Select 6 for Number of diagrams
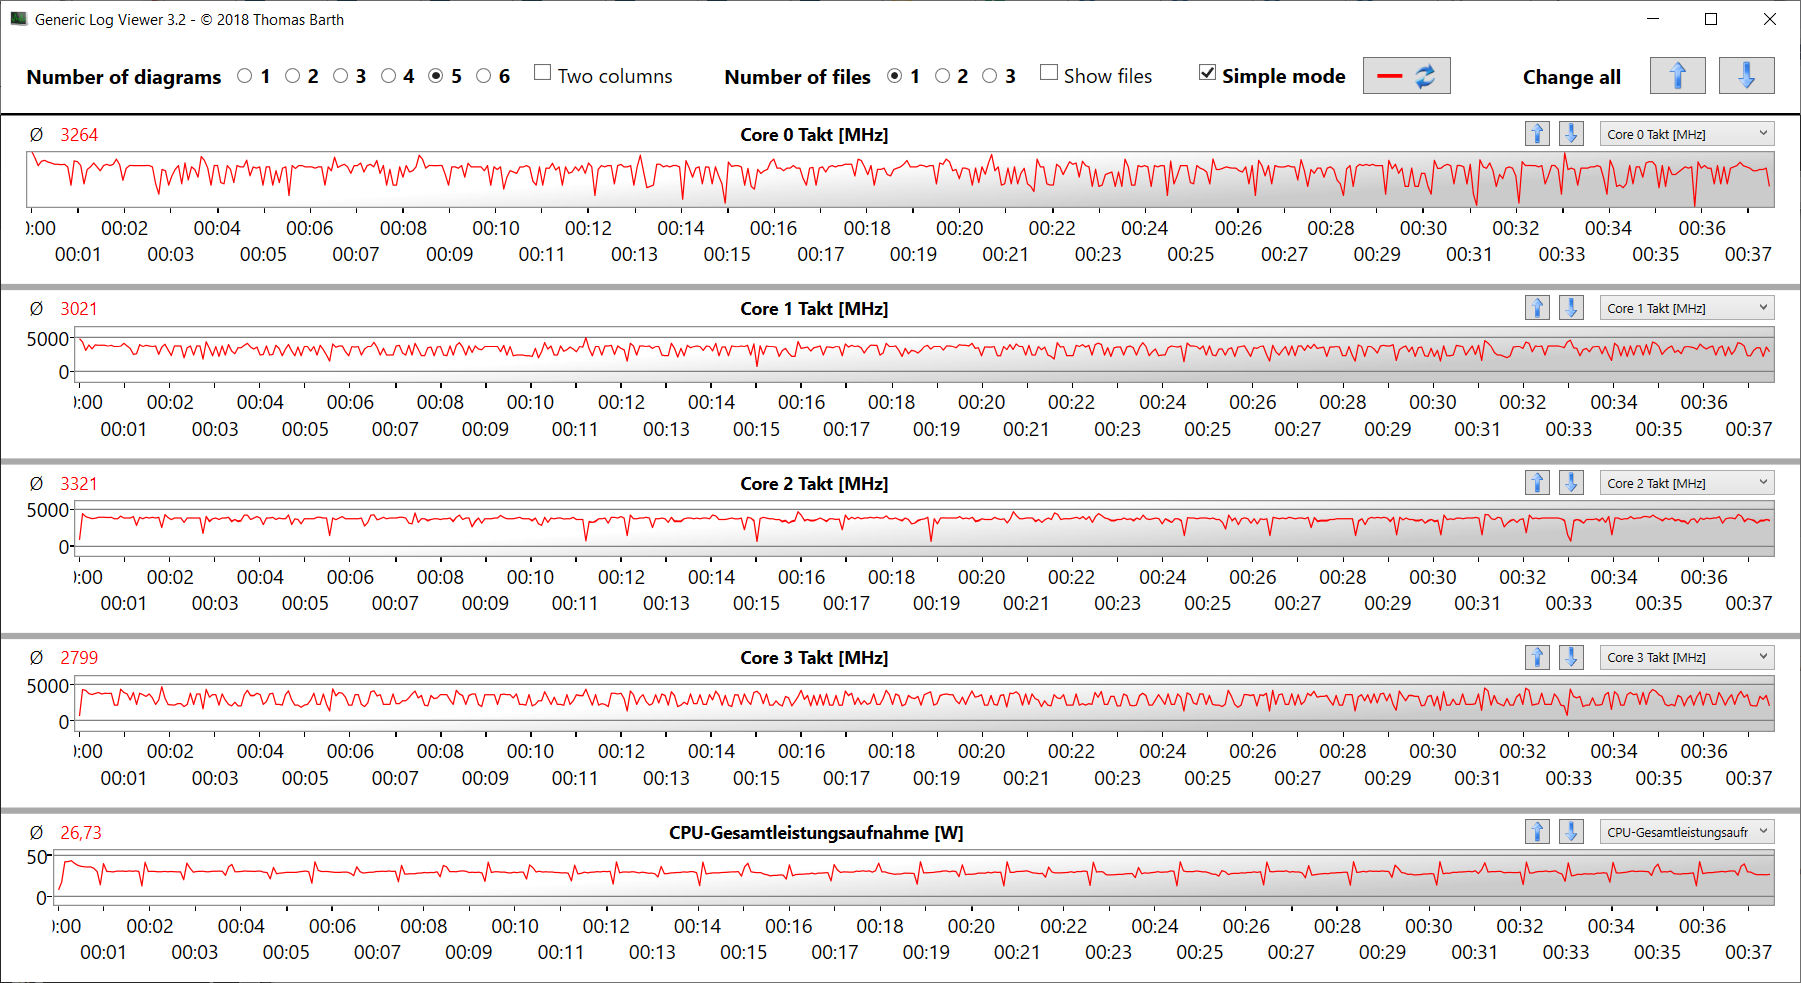The width and height of the screenshot is (1801, 983). click(484, 76)
